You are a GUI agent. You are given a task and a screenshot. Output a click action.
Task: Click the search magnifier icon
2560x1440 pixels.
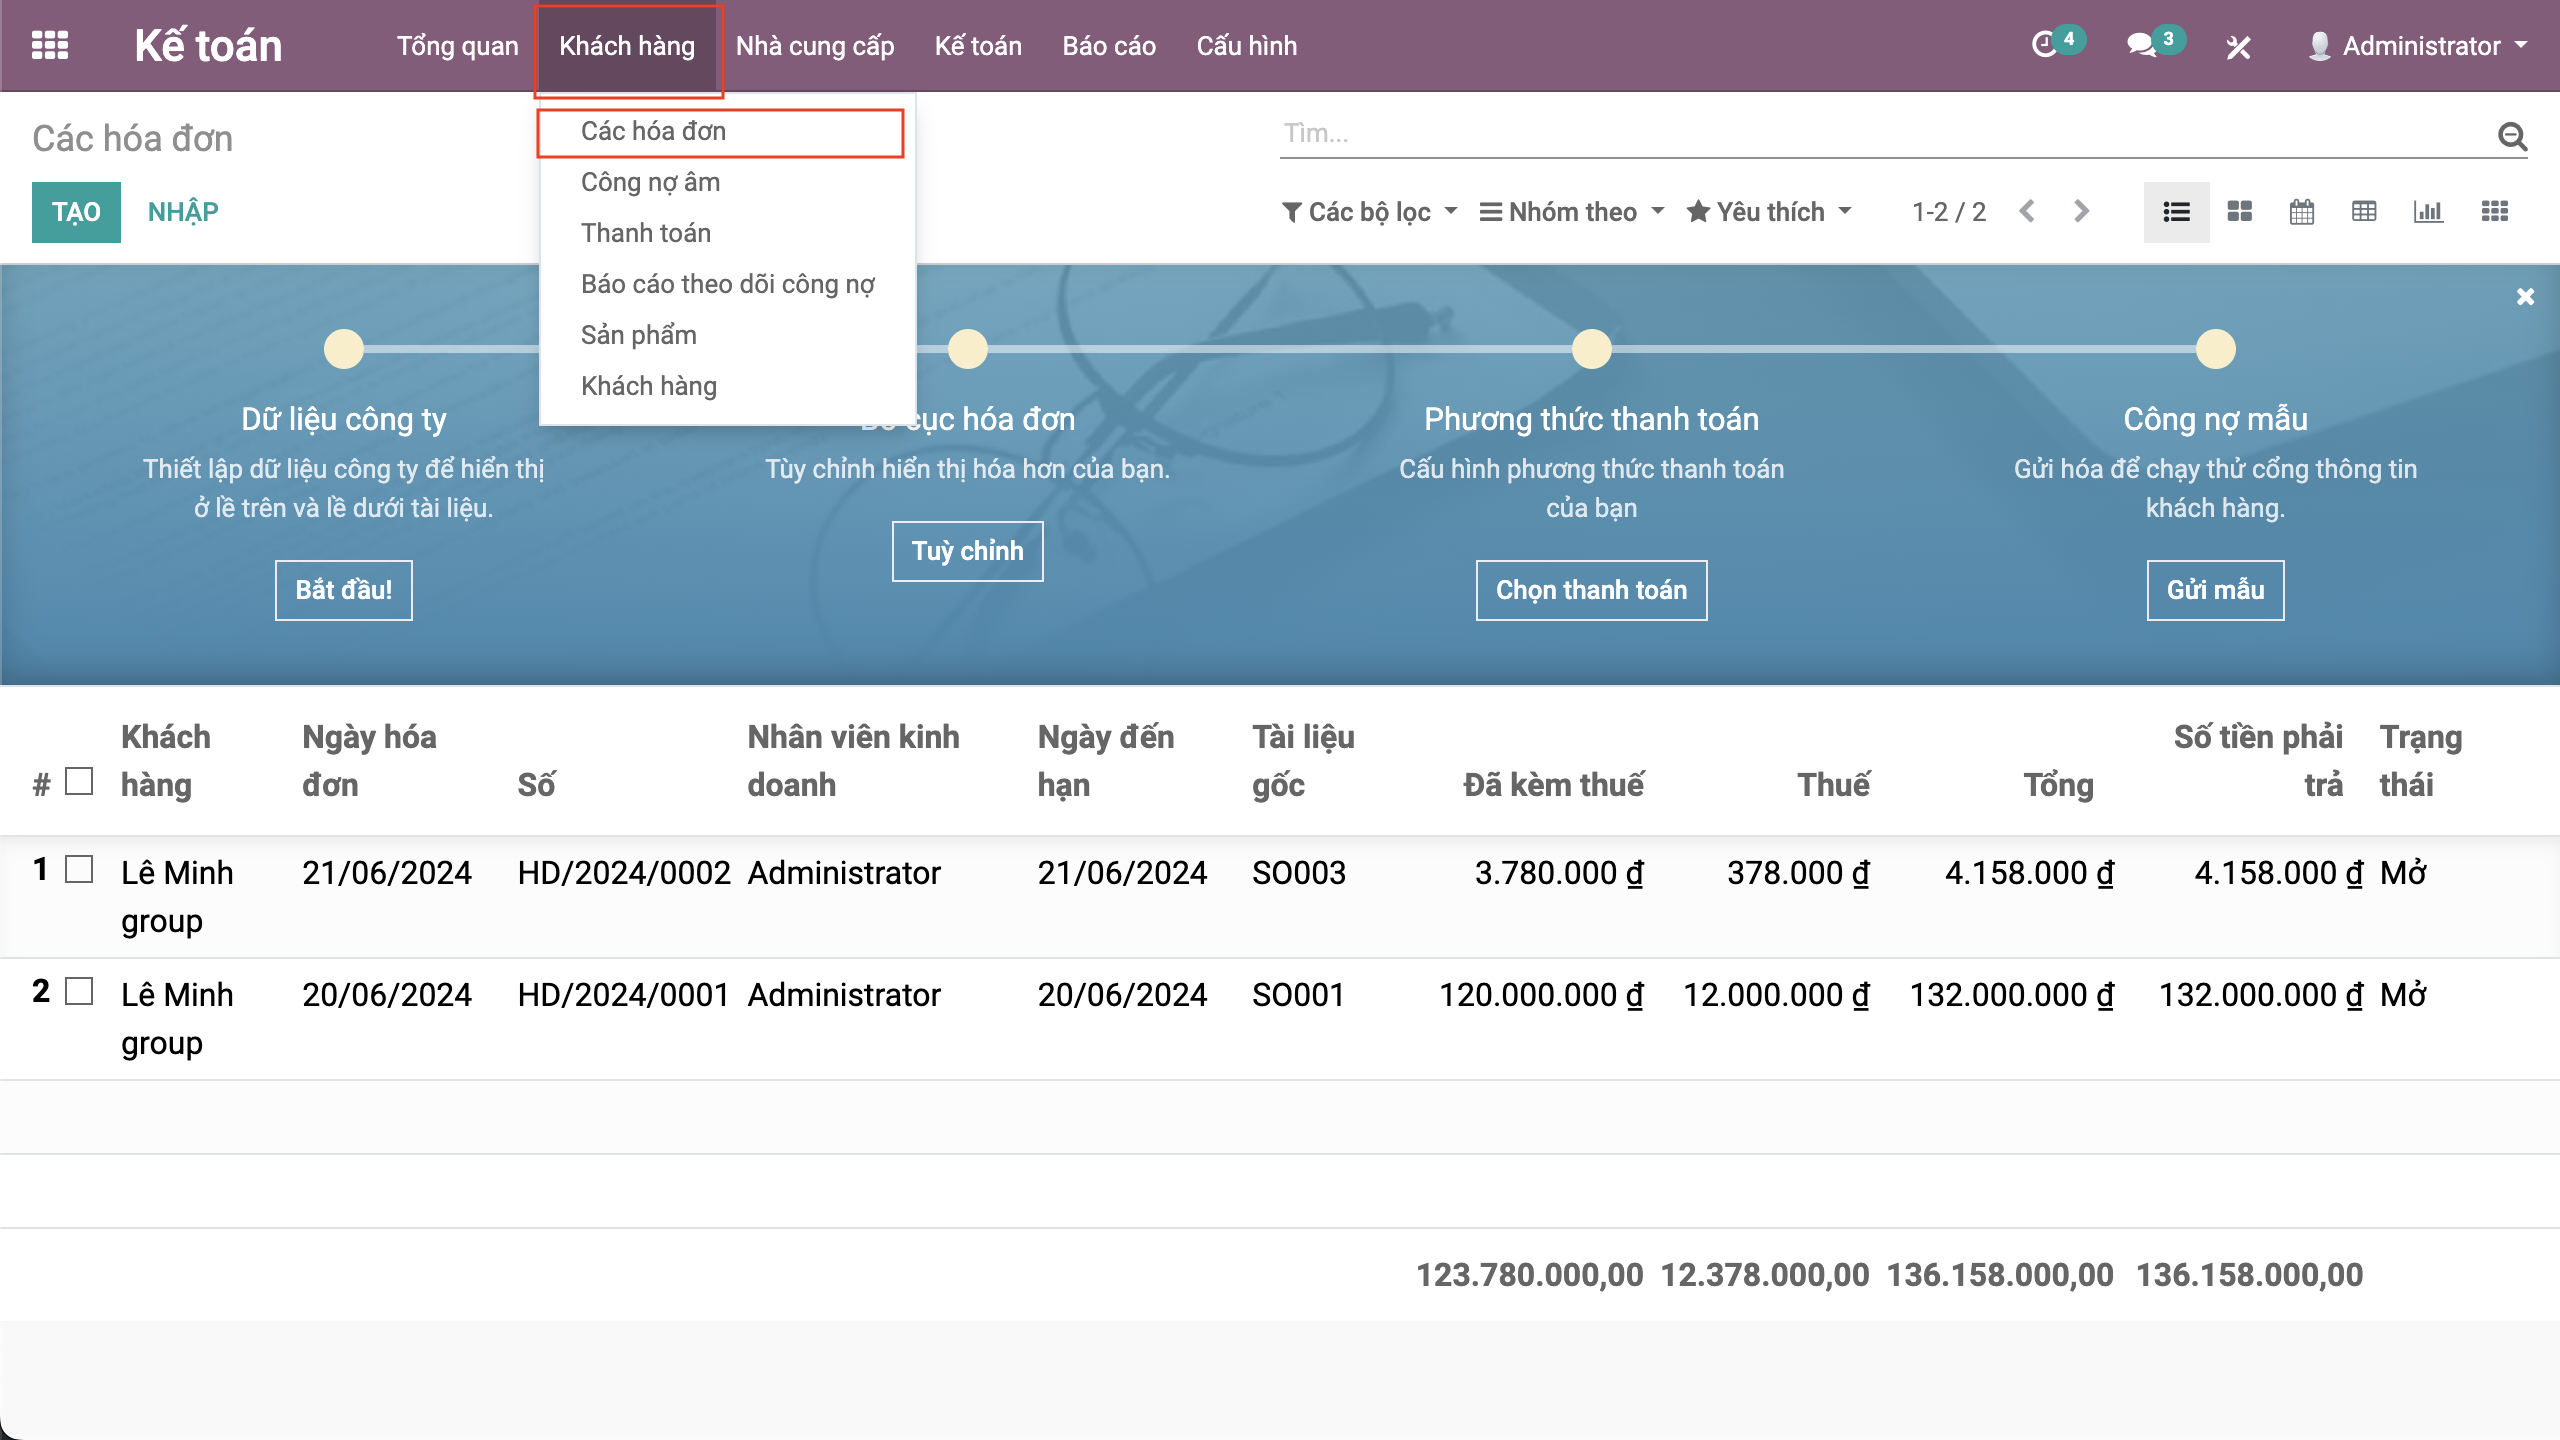point(2512,135)
